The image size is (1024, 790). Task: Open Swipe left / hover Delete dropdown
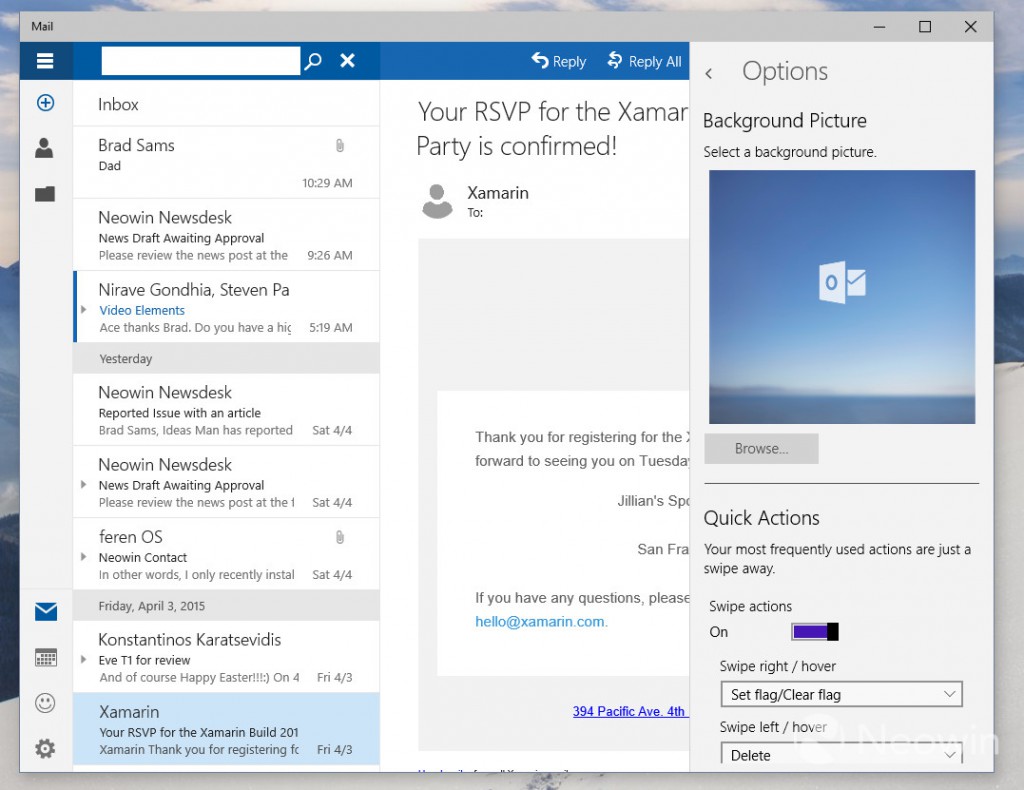pos(841,754)
